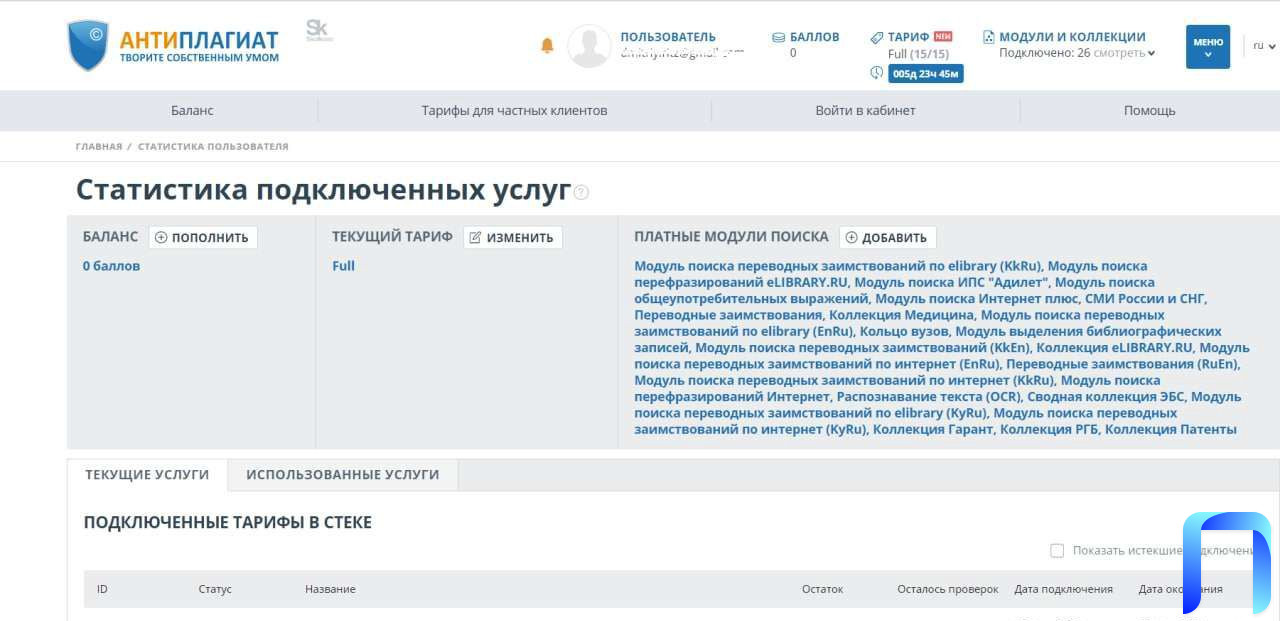Click the ТАРИФ header label

click(908, 37)
